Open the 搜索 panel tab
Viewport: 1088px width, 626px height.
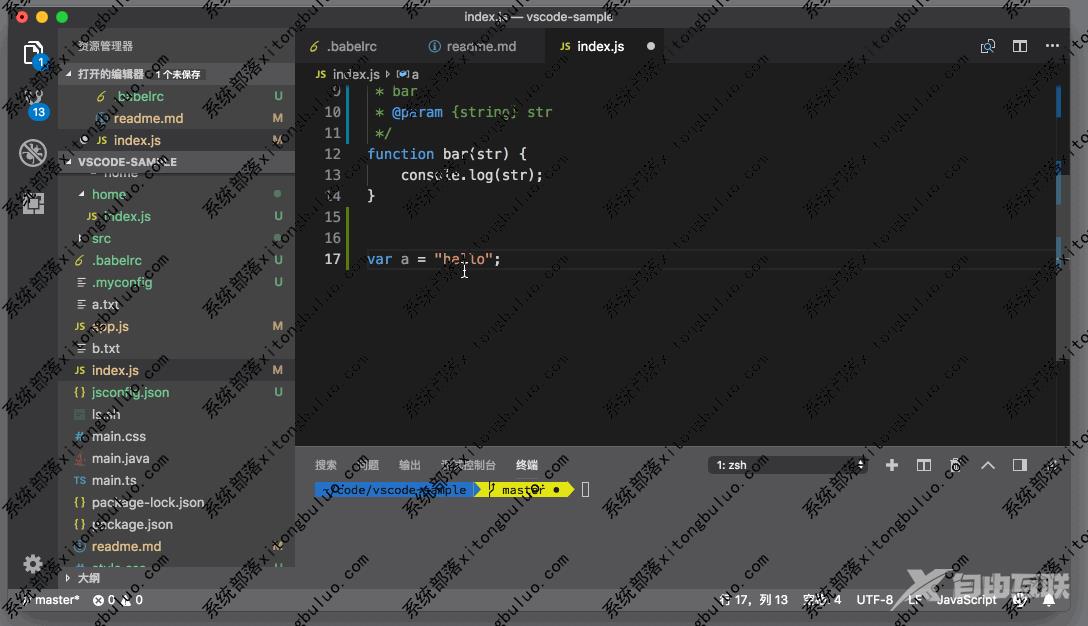(325, 465)
